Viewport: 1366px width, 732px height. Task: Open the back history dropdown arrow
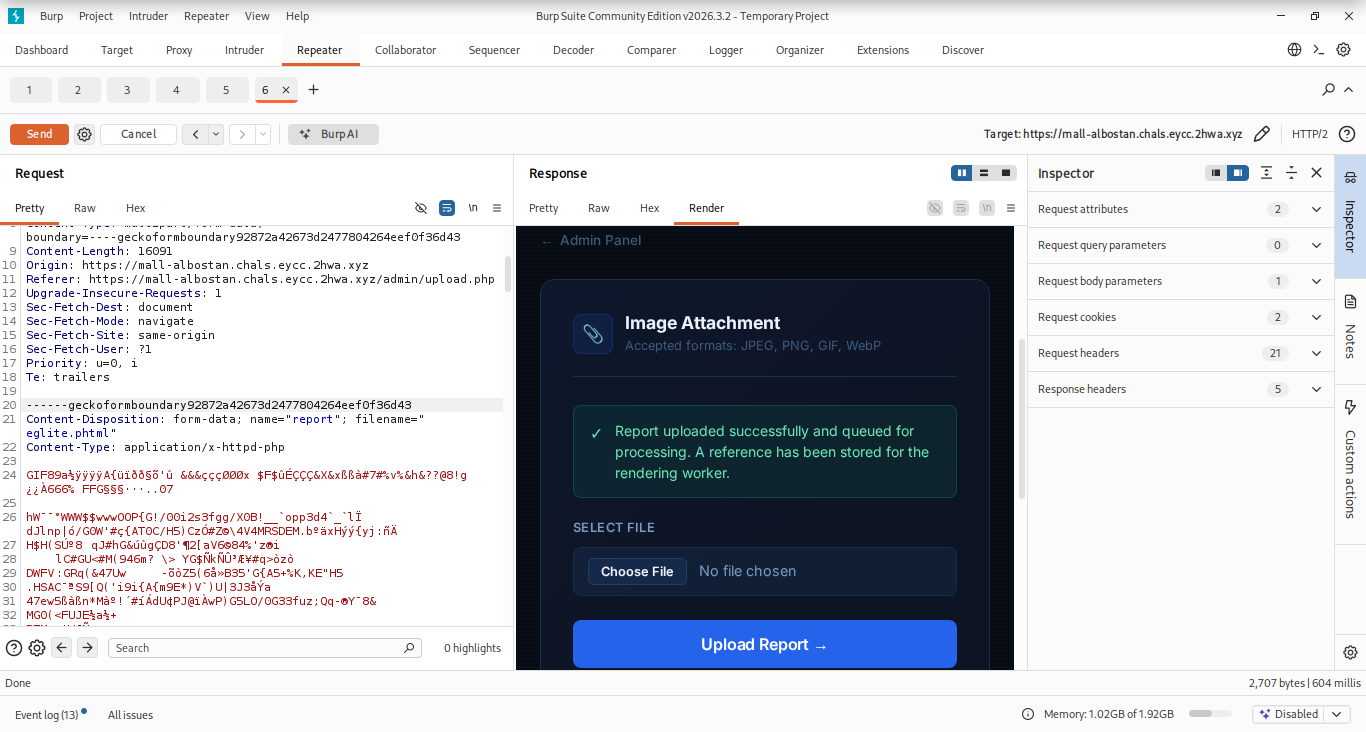click(x=215, y=134)
